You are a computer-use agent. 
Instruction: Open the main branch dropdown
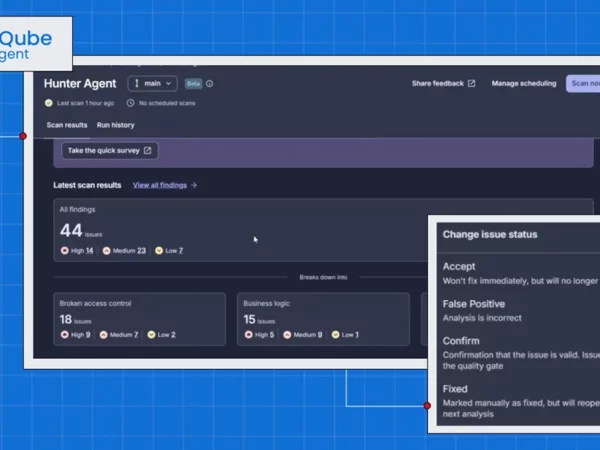pos(152,83)
